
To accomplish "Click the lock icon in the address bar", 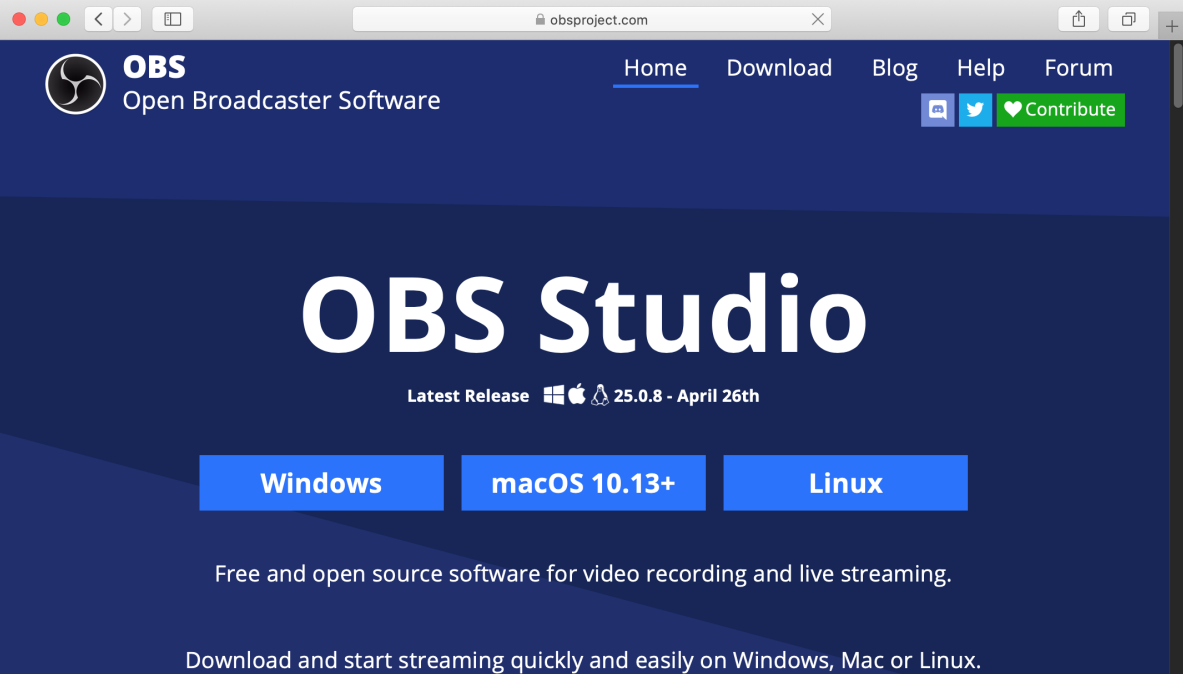I will [x=540, y=20].
